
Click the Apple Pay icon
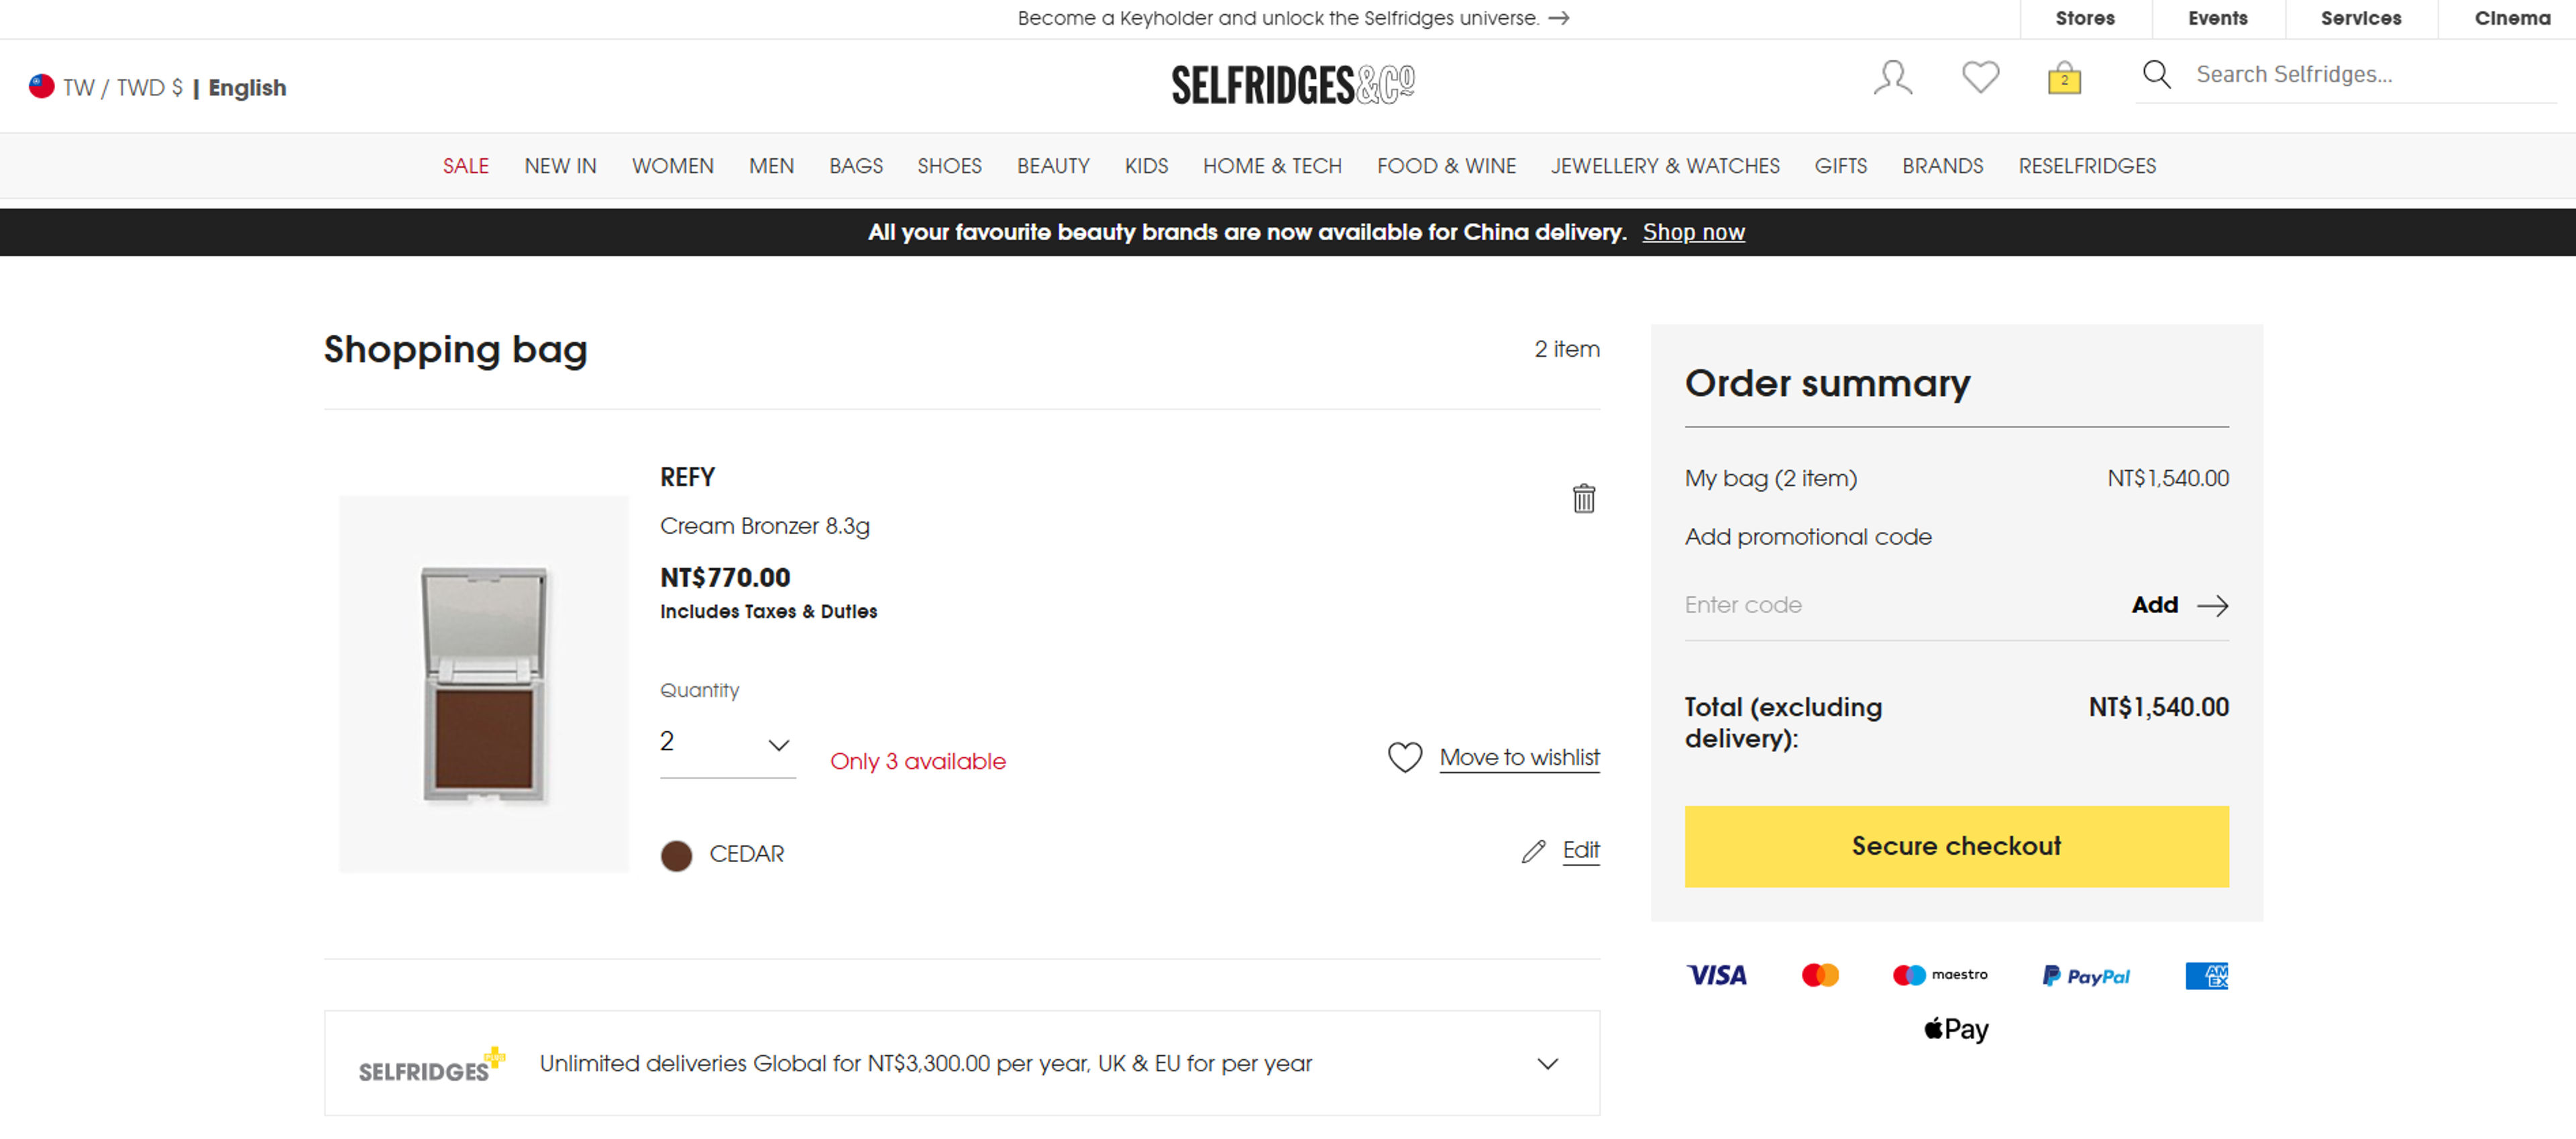click(1955, 1028)
